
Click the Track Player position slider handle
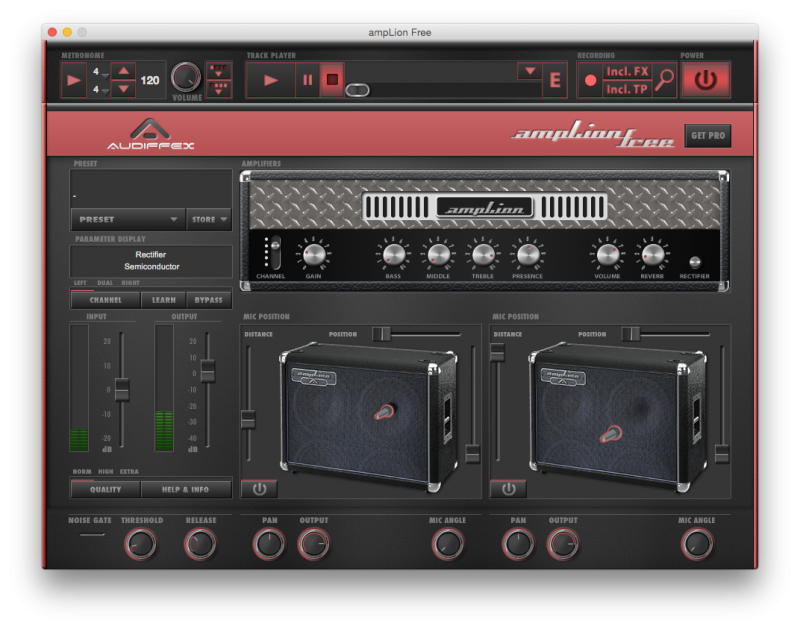tap(358, 90)
